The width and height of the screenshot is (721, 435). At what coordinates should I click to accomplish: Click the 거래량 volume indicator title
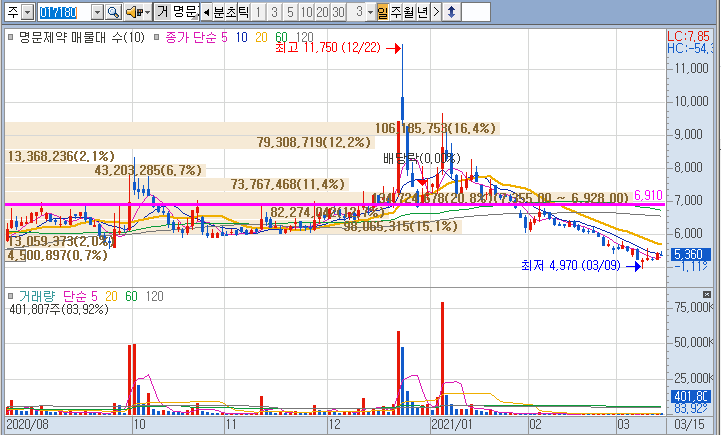pyautogui.click(x=37, y=296)
